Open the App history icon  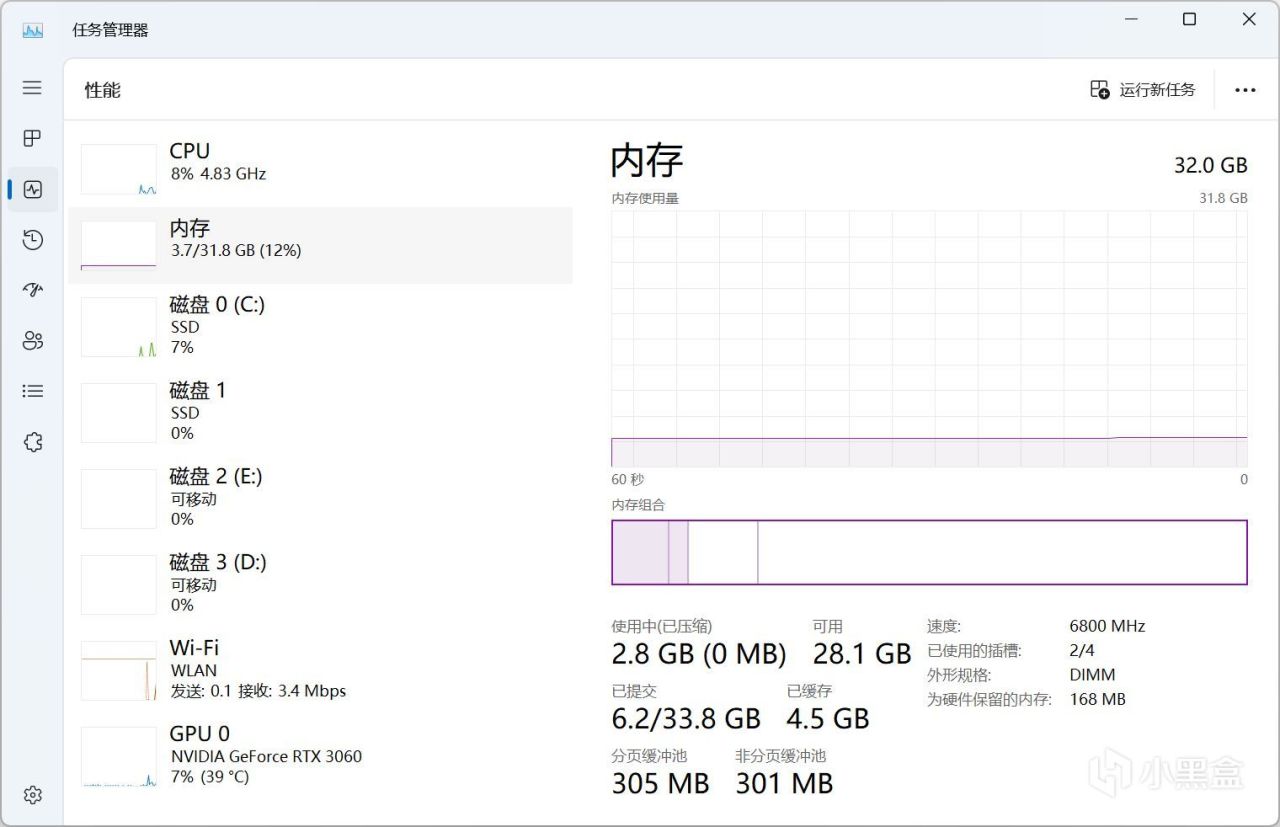coord(32,239)
